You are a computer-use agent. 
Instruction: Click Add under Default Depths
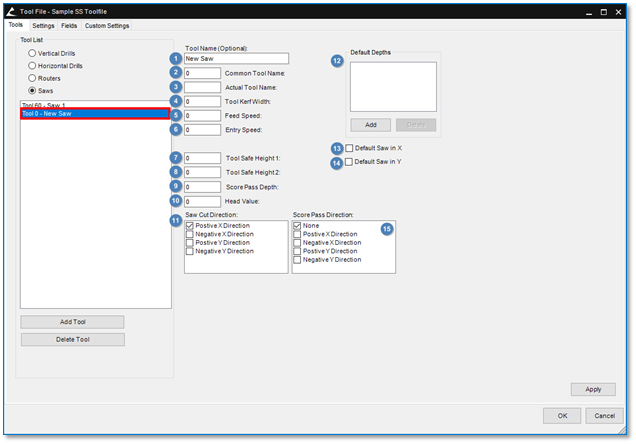371,125
